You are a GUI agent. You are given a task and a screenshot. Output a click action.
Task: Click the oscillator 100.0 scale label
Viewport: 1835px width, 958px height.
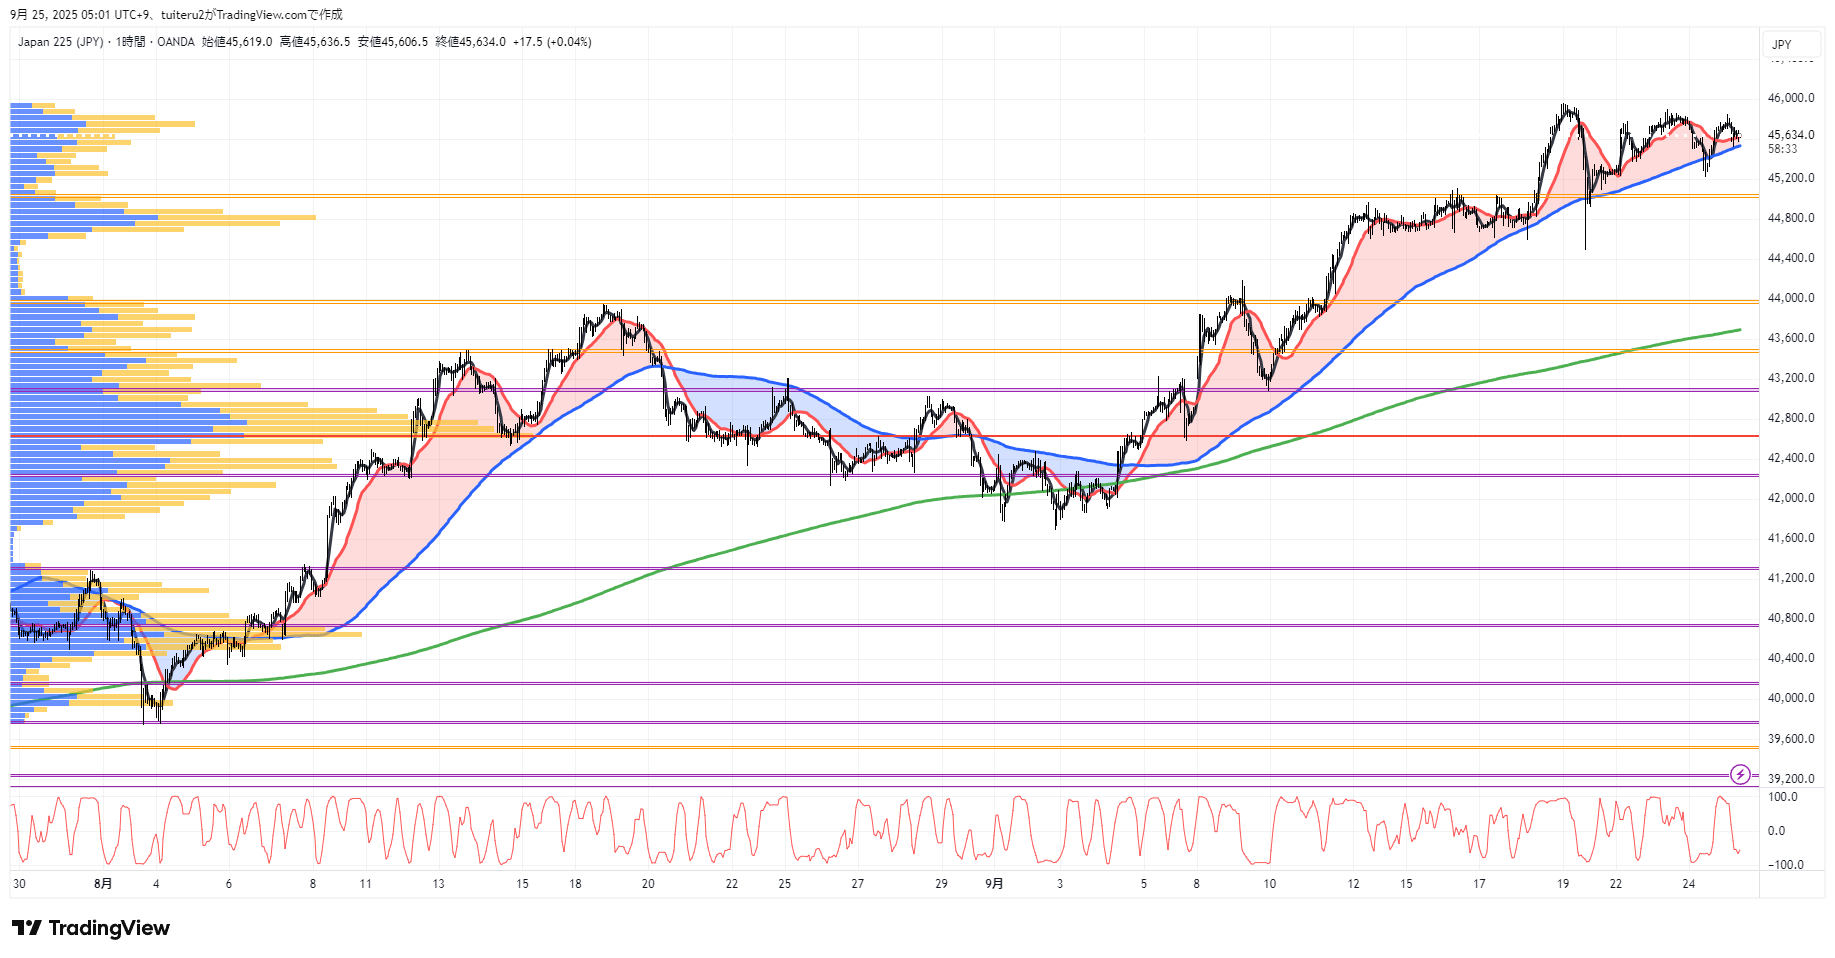(1783, 797)
